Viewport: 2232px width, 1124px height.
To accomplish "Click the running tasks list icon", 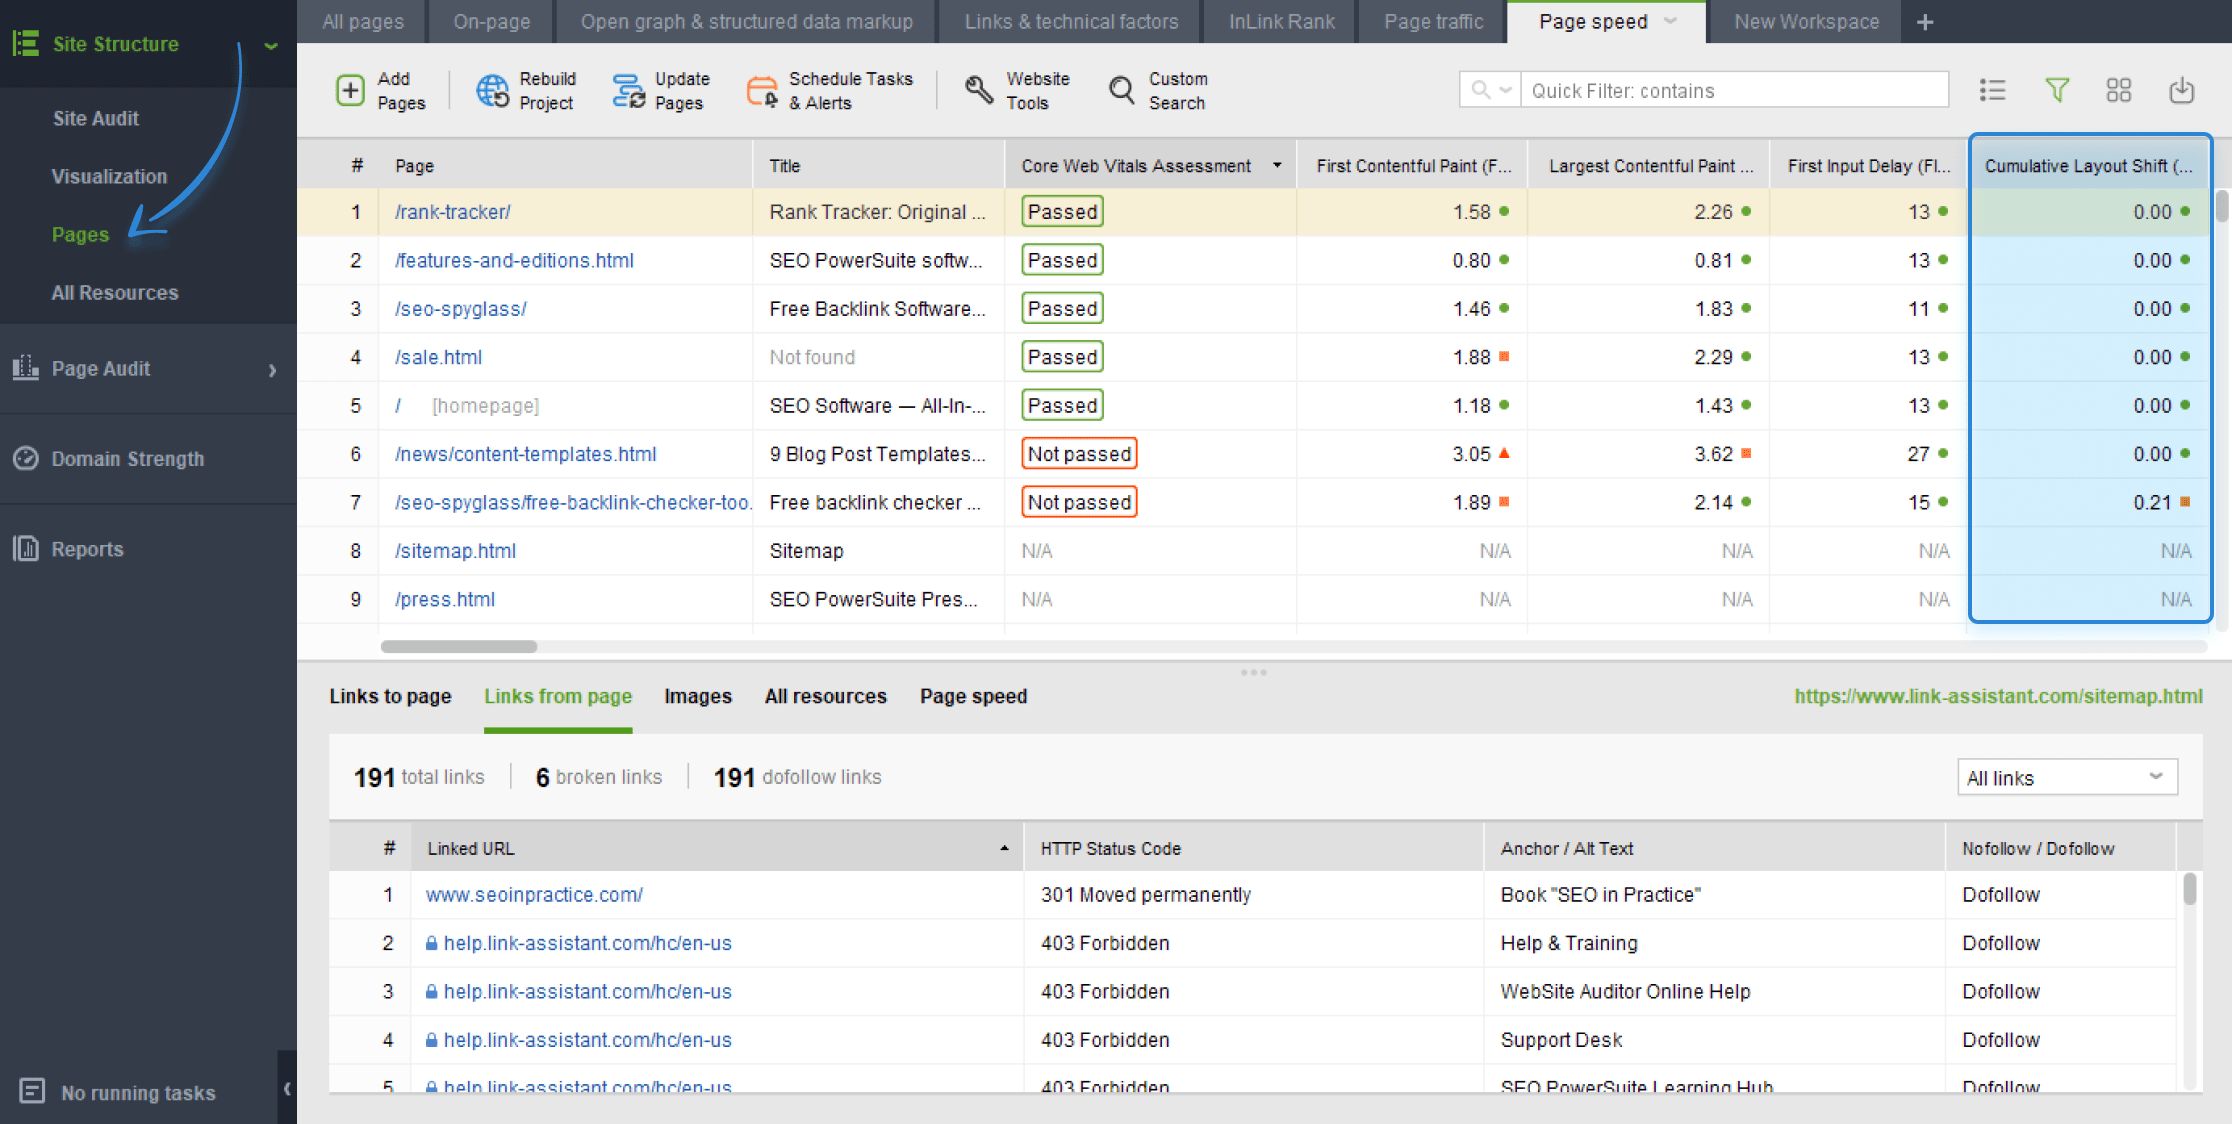I will click(32, 1091).
